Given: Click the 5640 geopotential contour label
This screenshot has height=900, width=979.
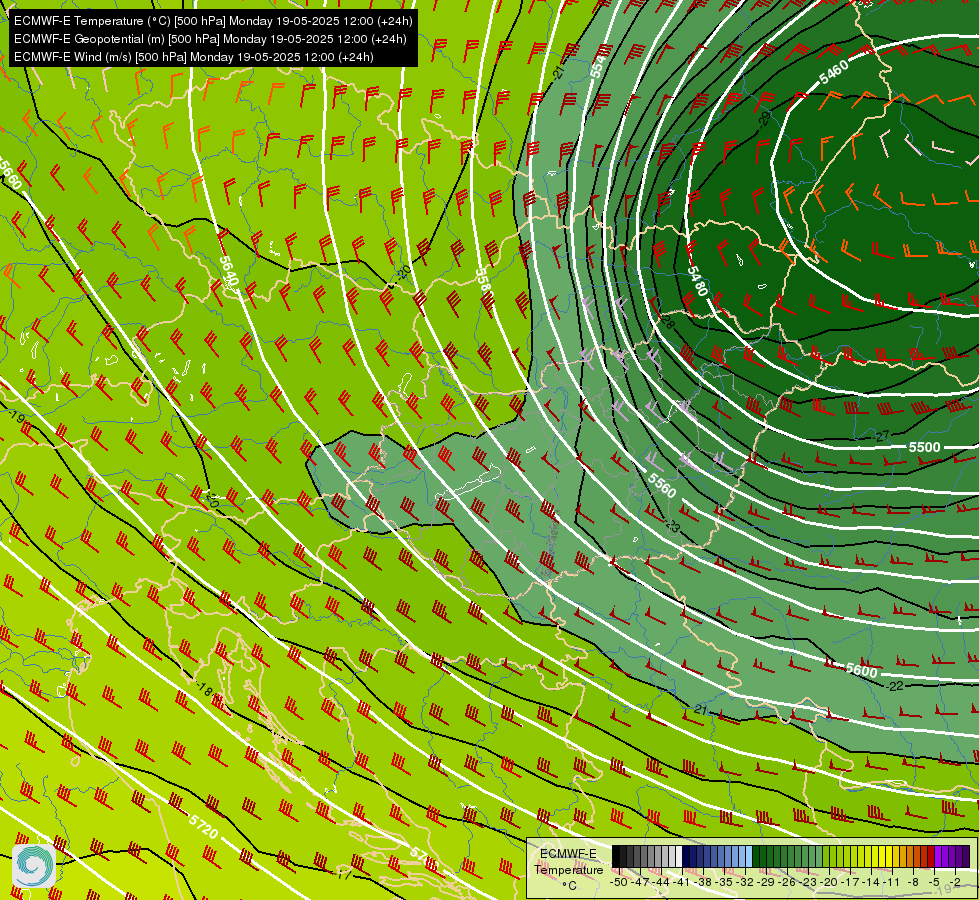Looking at the screenshot, I should coord(229,272).
